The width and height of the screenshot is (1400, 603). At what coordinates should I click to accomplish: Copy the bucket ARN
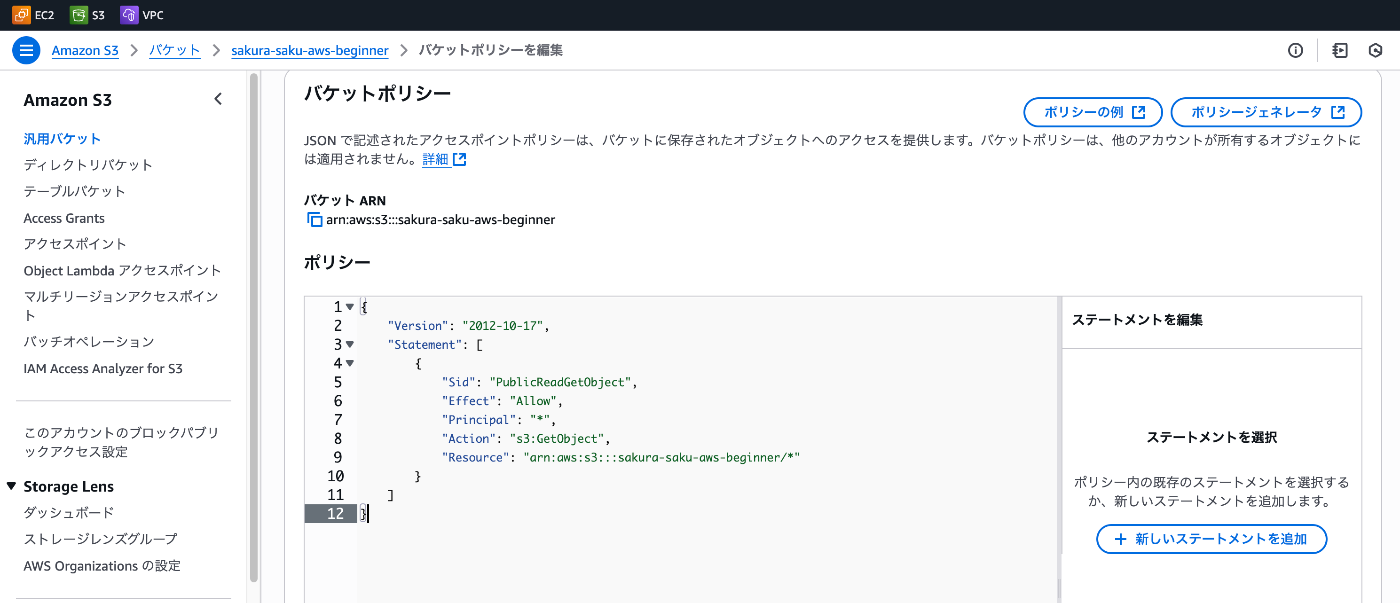[314, 219]
